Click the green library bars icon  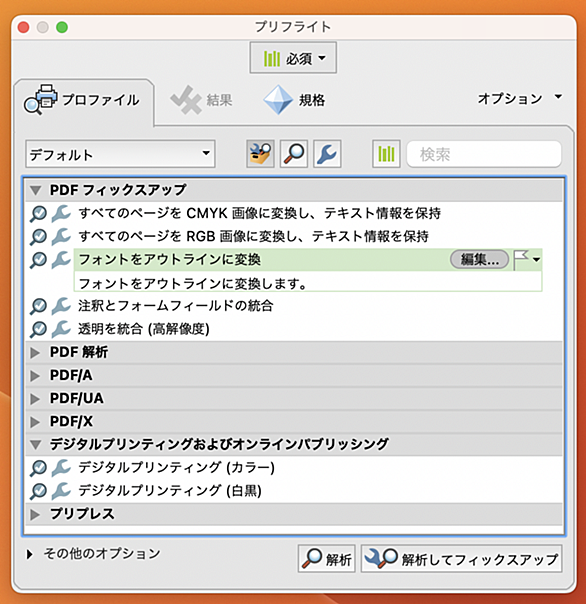point(386,154)
